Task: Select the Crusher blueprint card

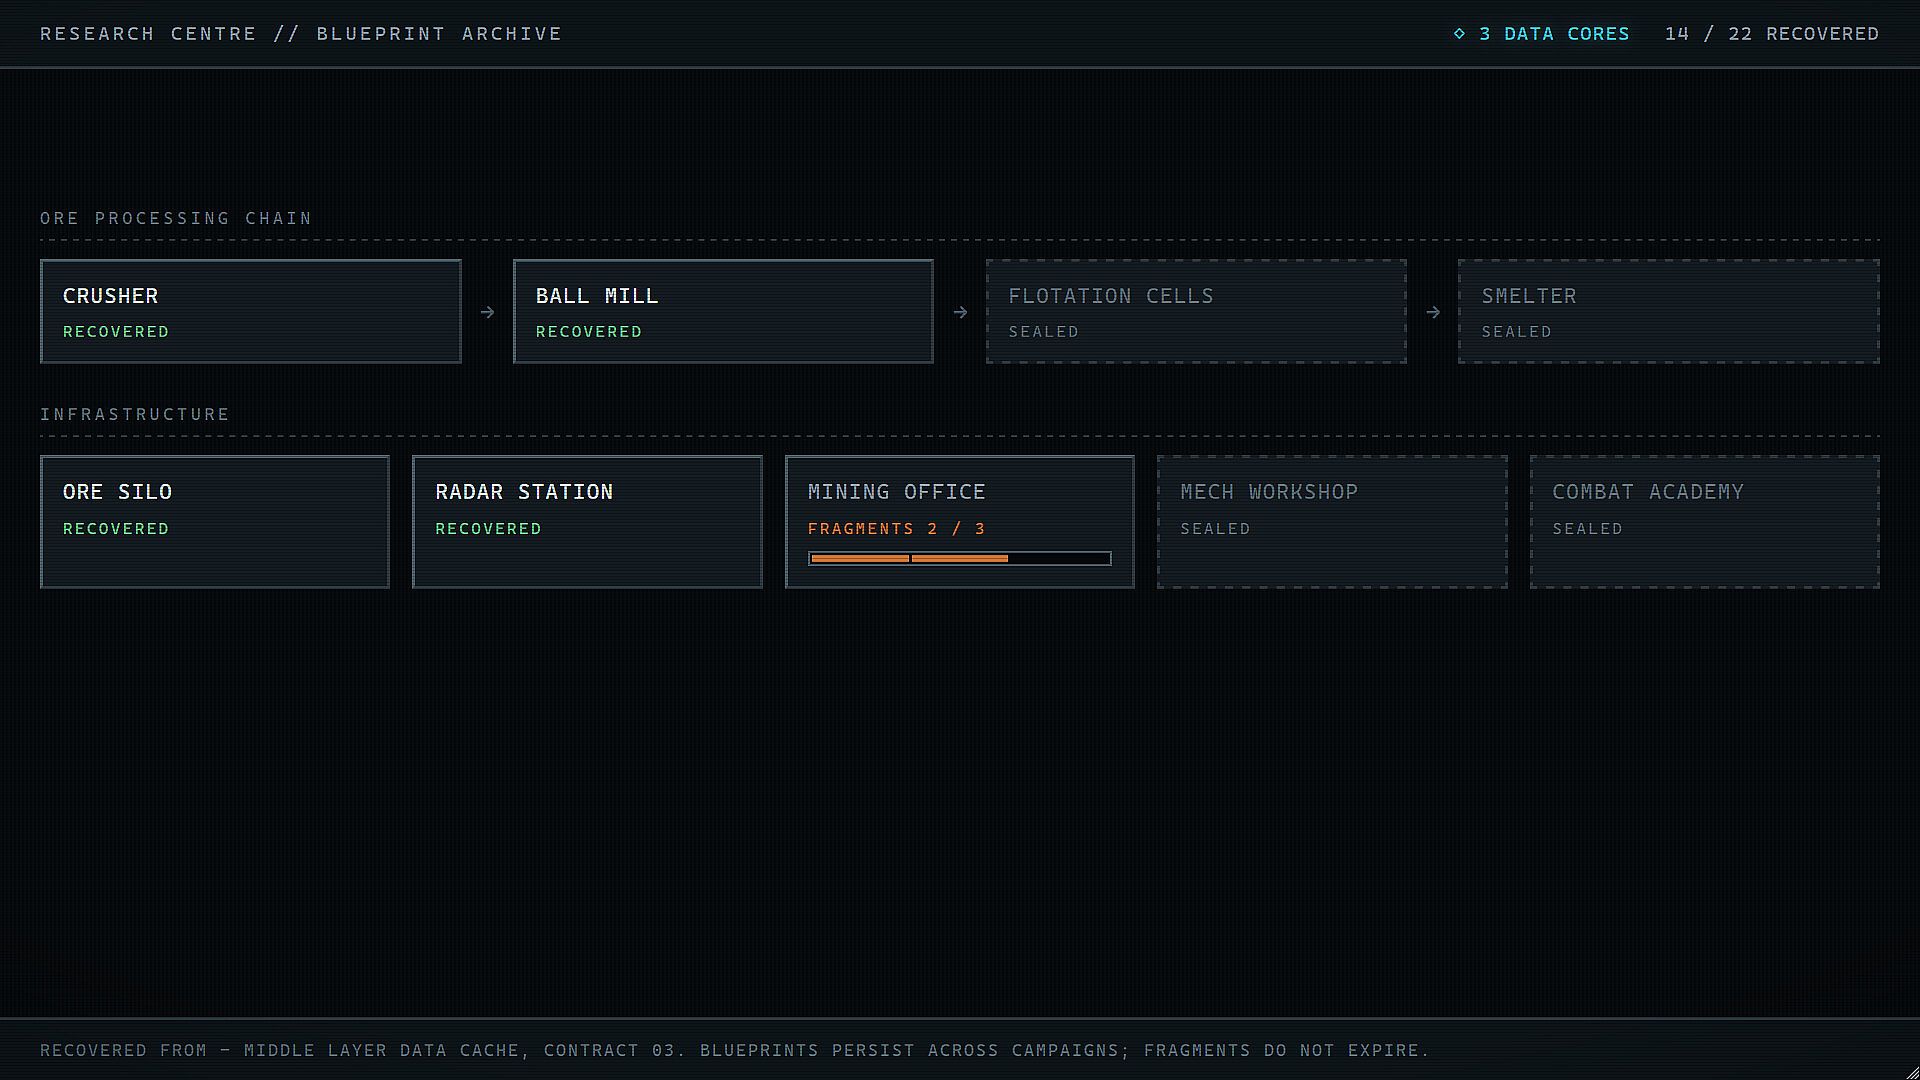Action: pyautogui.click(x=251, y=311)
